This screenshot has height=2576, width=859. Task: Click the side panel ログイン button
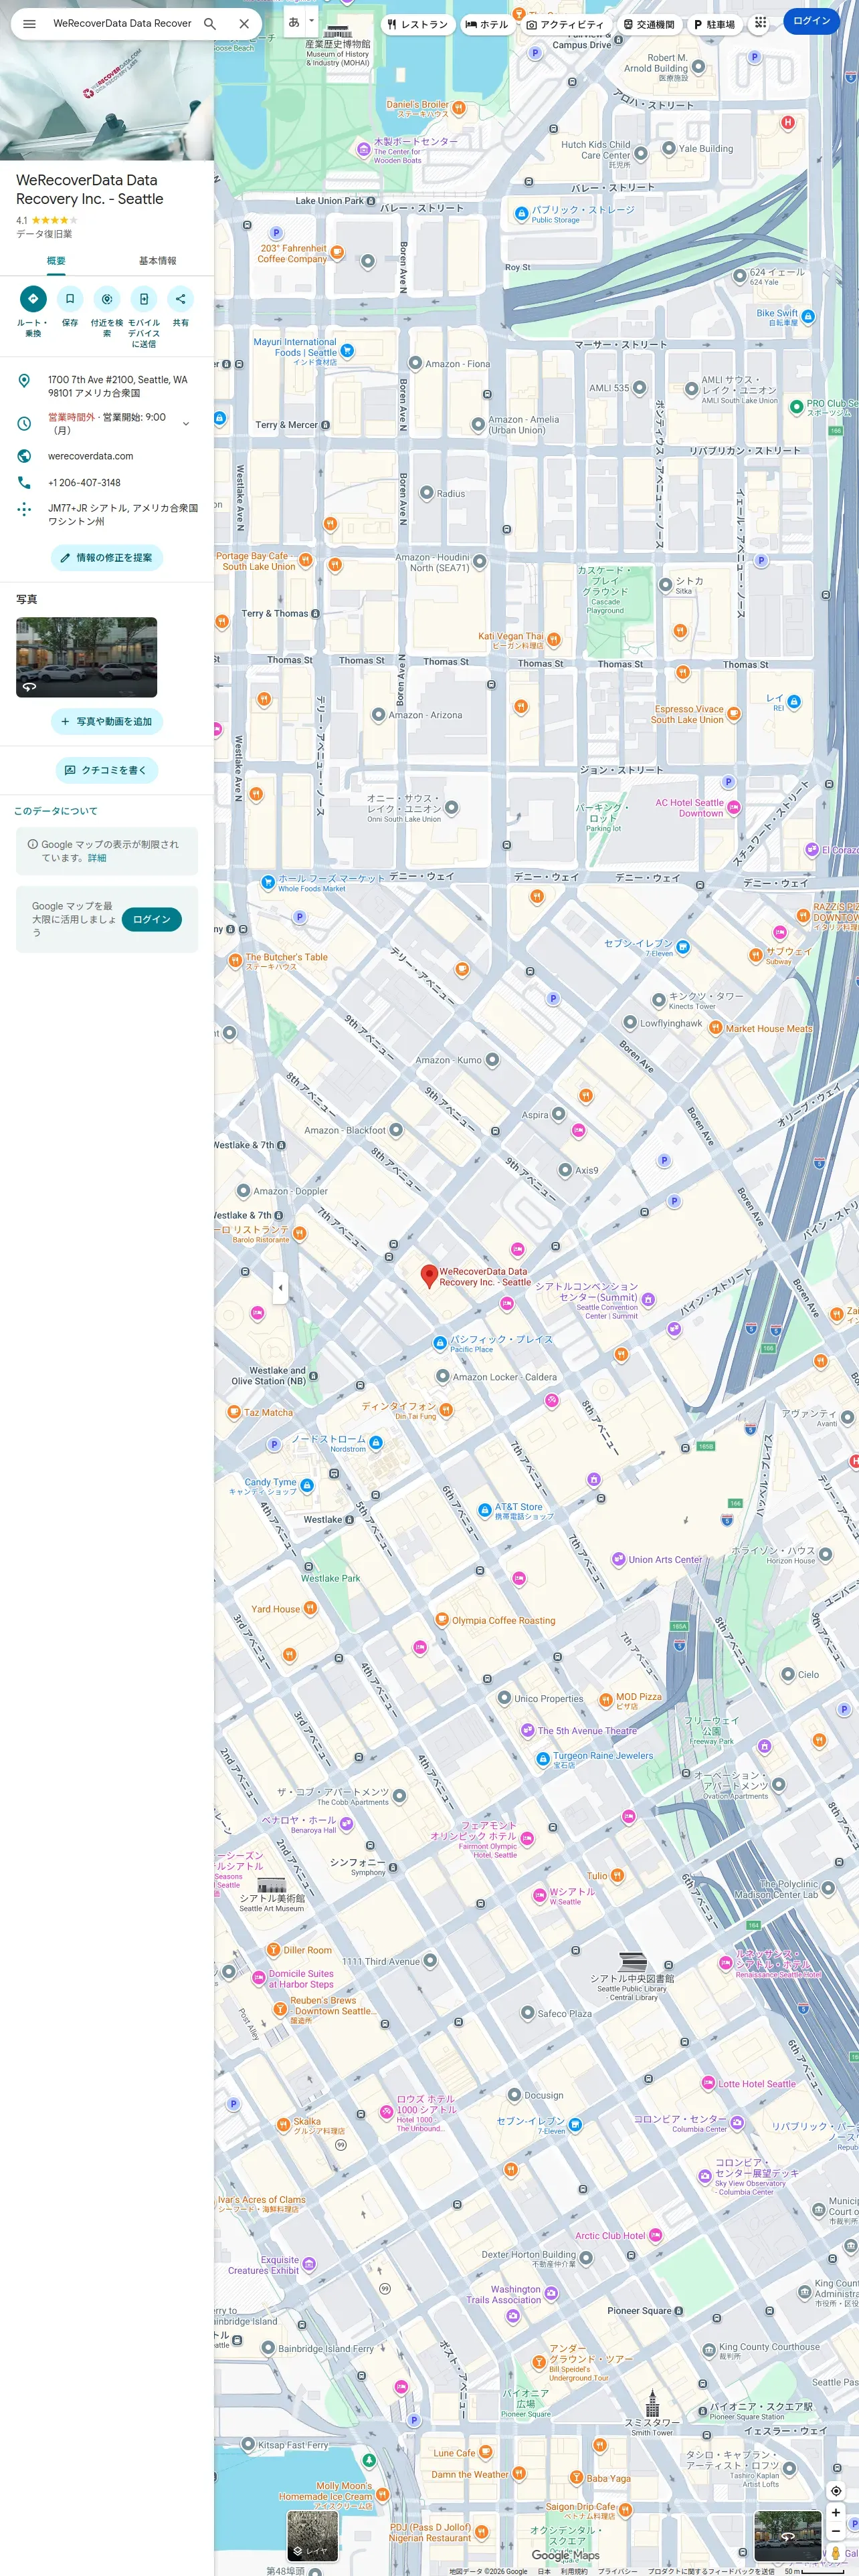(152, 919)
